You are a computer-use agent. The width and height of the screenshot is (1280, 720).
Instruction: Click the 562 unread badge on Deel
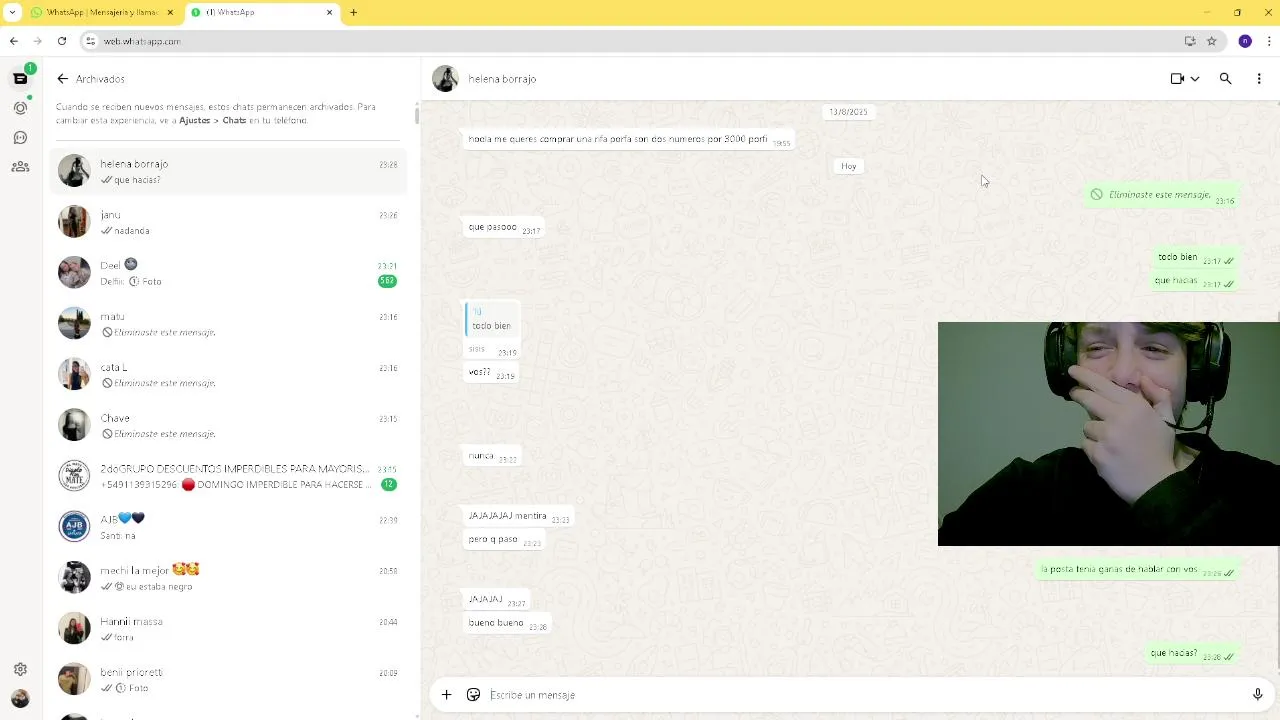(387, 281)
